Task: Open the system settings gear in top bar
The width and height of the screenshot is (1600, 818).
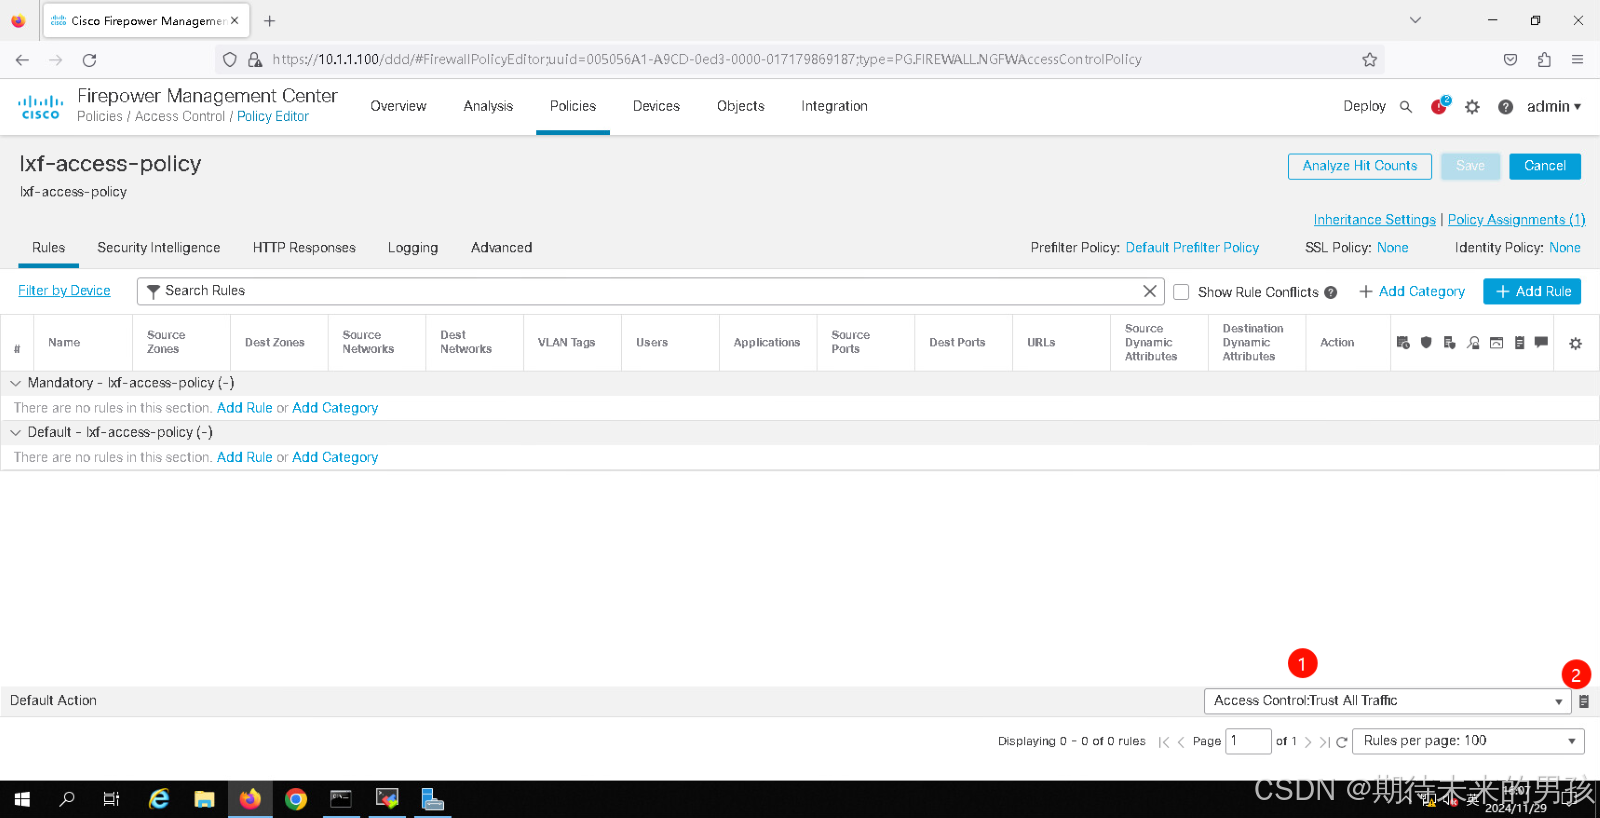Action: point(1472,107)
